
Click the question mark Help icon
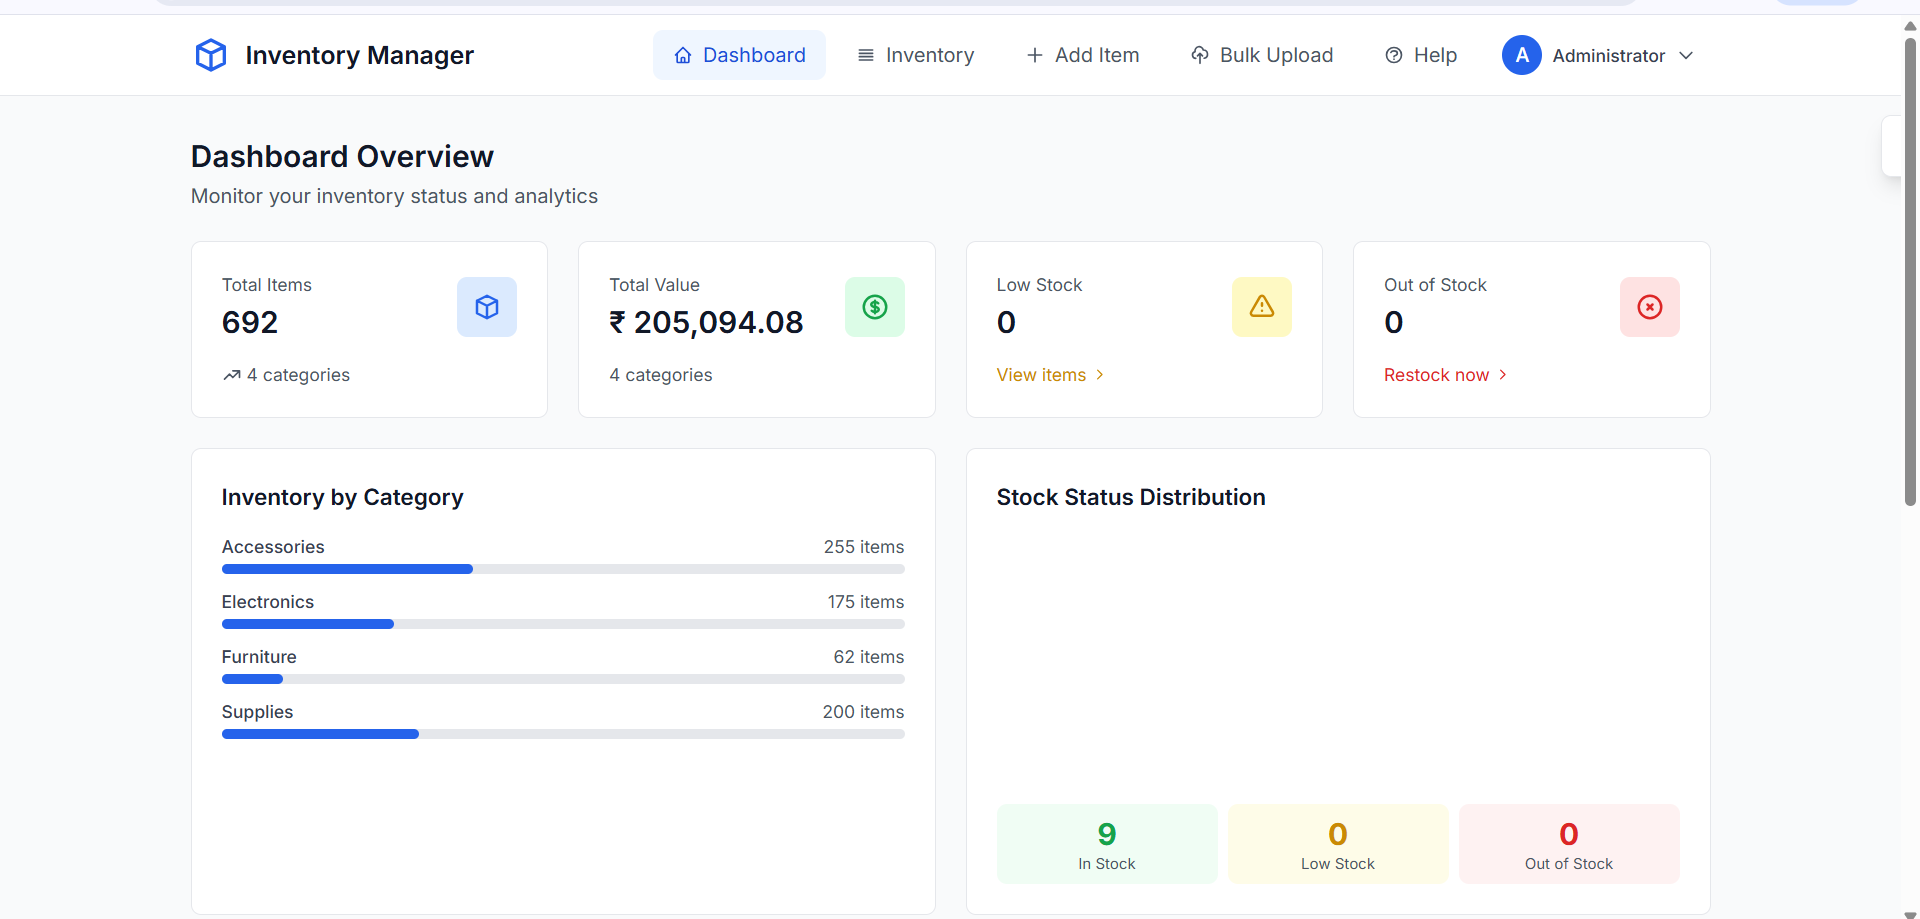[1393, 55]
